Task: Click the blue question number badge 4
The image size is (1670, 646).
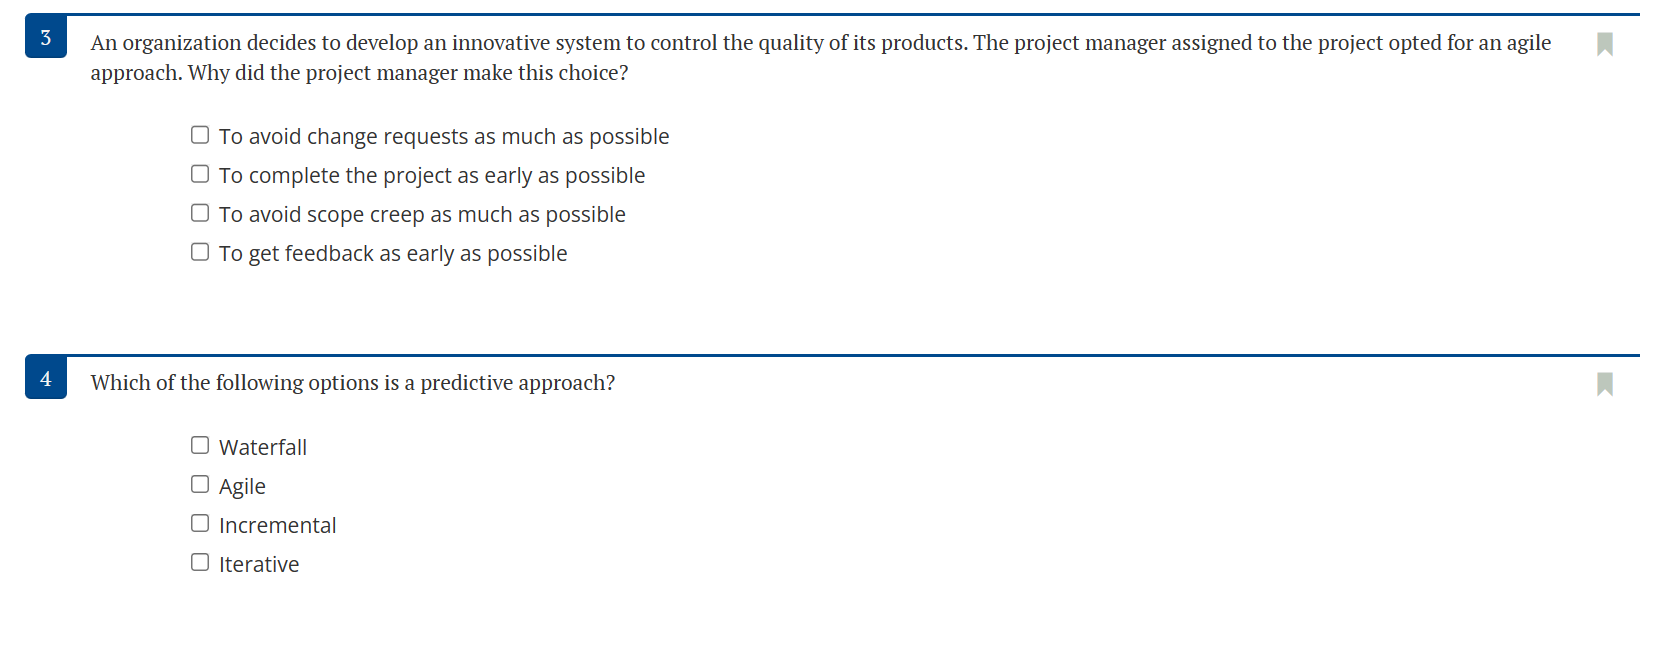Action: pos(45,379)
